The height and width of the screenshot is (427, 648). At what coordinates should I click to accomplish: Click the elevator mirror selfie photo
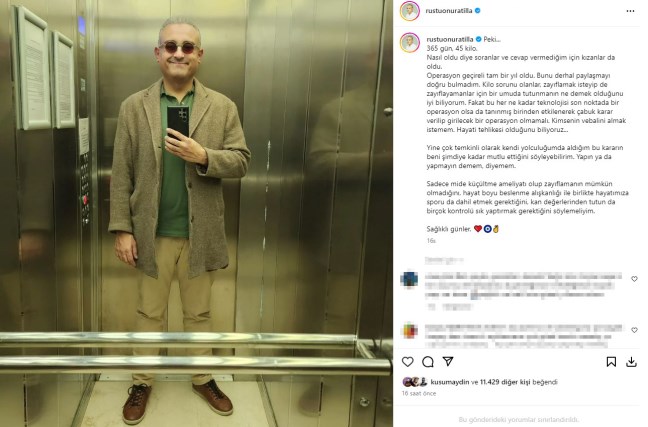[x=196, y=213]
